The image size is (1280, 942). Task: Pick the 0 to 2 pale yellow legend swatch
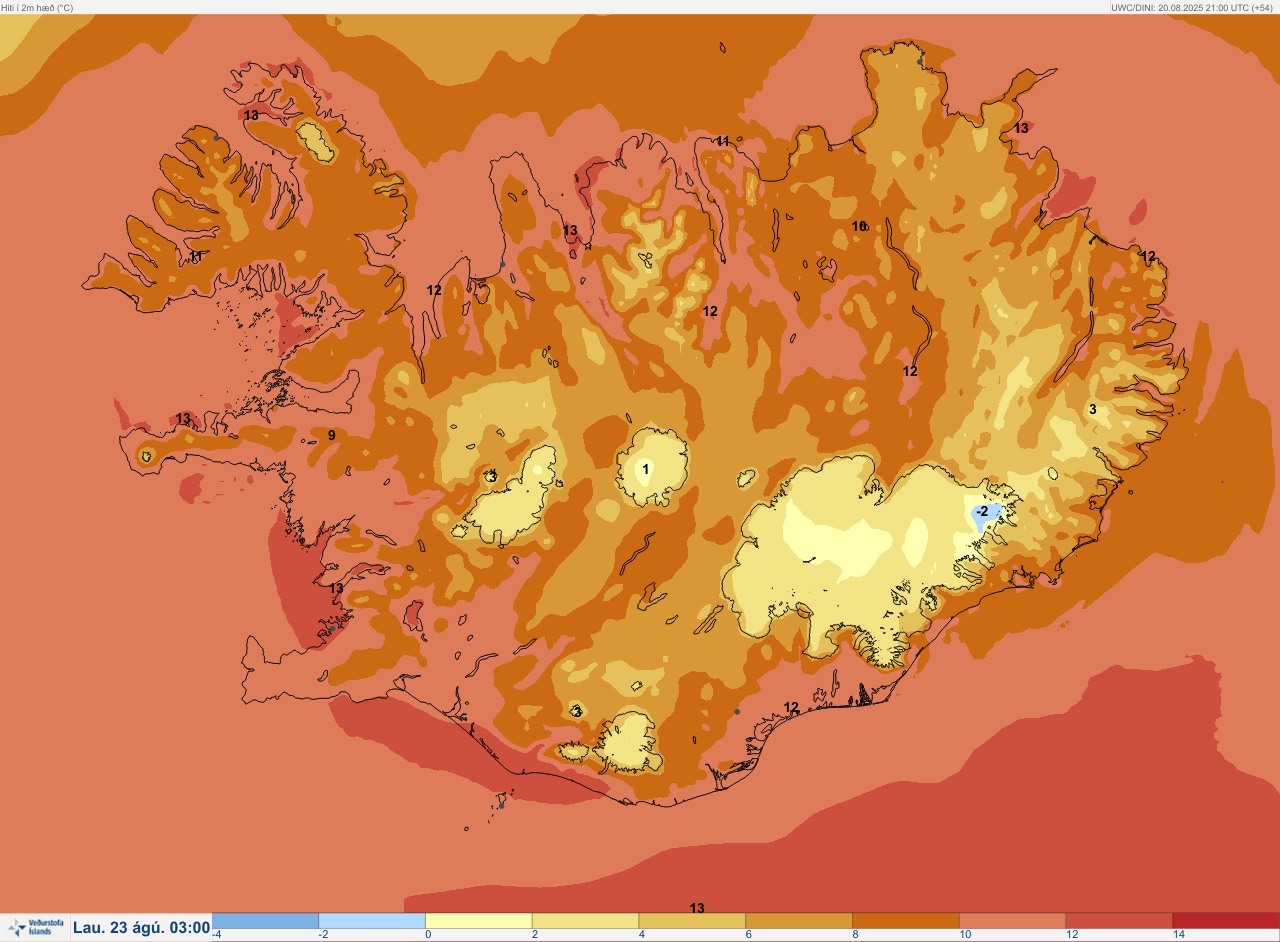coord(479,921)
